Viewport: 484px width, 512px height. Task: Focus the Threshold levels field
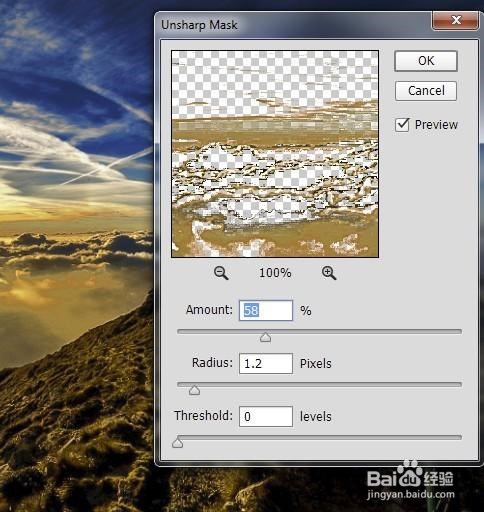point(266,416)
